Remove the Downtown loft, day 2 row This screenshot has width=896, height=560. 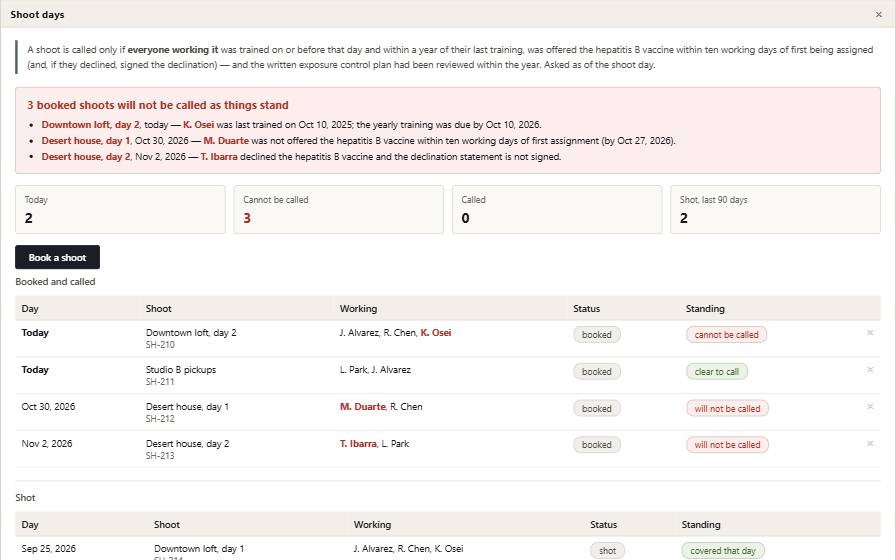click(x=870, y=333)
